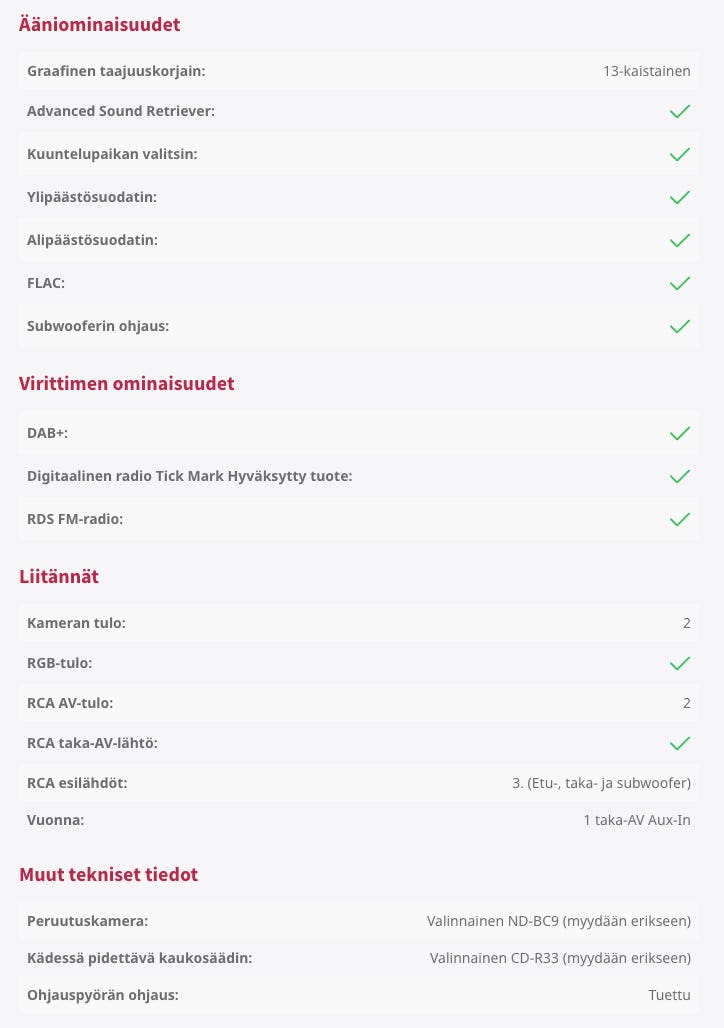The height and width of the screenshot is (1028, 724).
Task: Click the Virittimen ominaisuudet heading
Action: click(127, 383)
